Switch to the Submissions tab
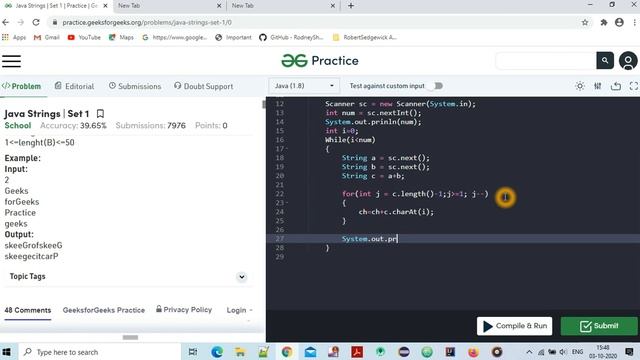Screen dimensions: 640x360 point(135,86)
